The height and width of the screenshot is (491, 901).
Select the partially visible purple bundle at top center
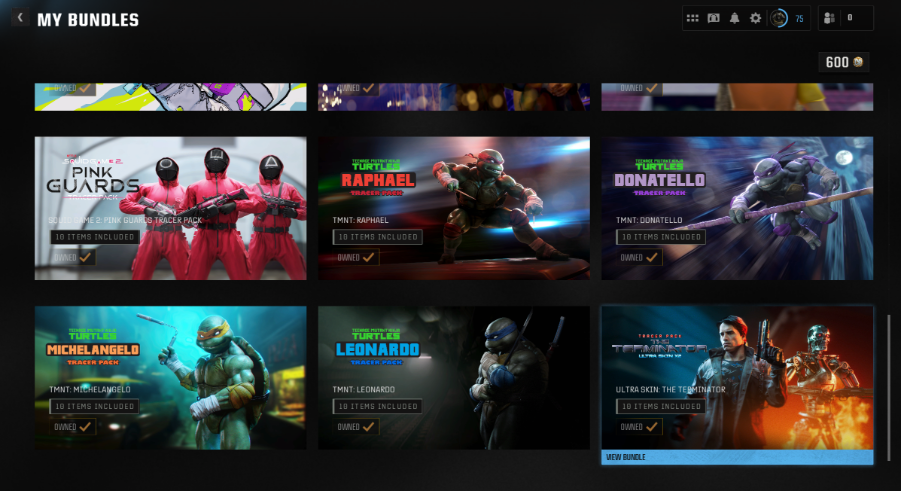454,97
